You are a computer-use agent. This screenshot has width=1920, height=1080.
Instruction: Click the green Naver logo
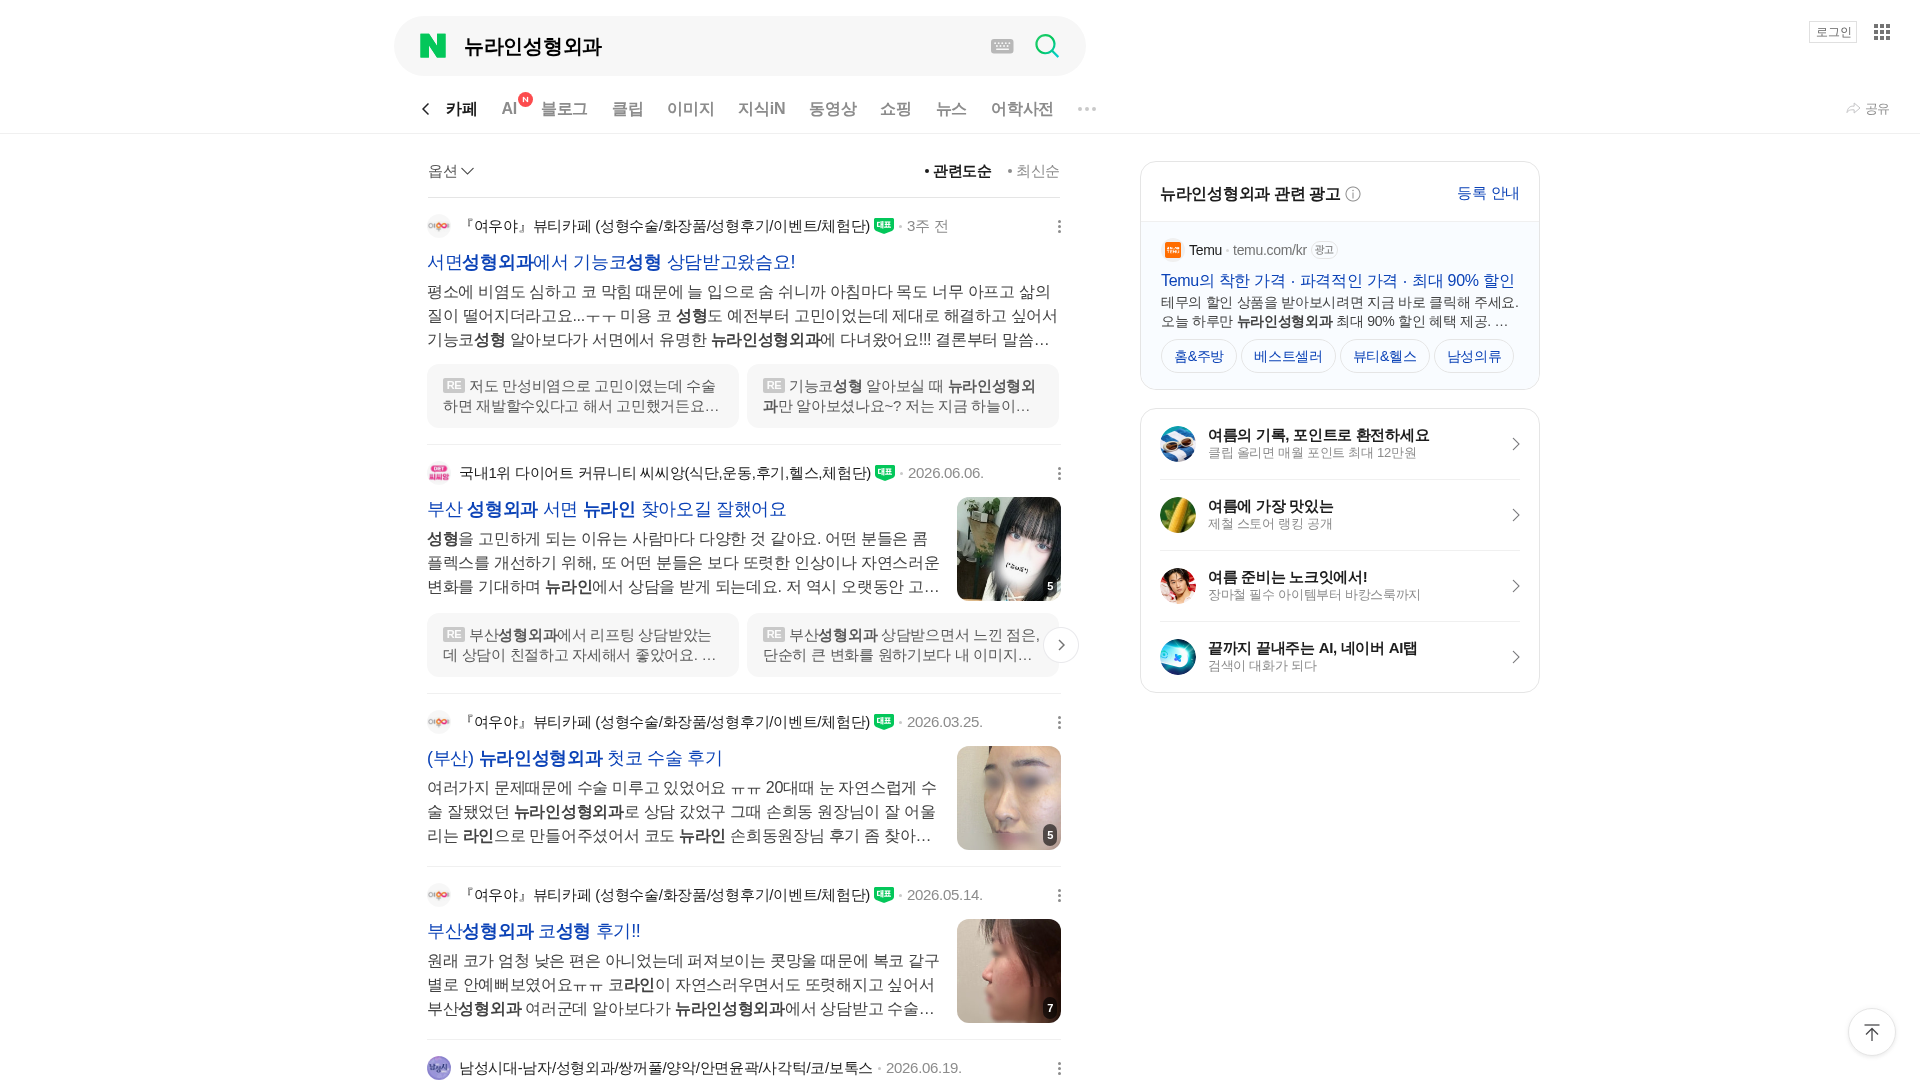click(433, 46)
